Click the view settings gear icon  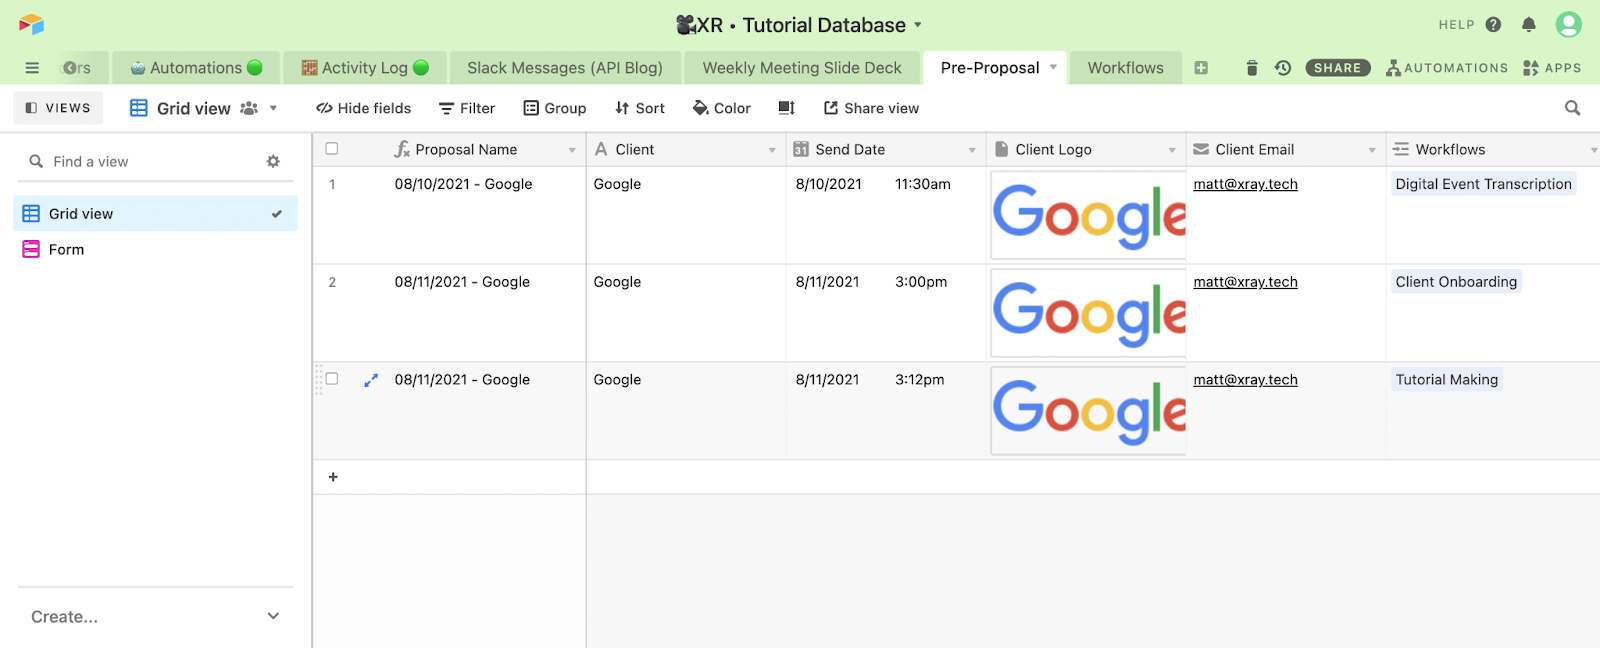click(273, 161)
